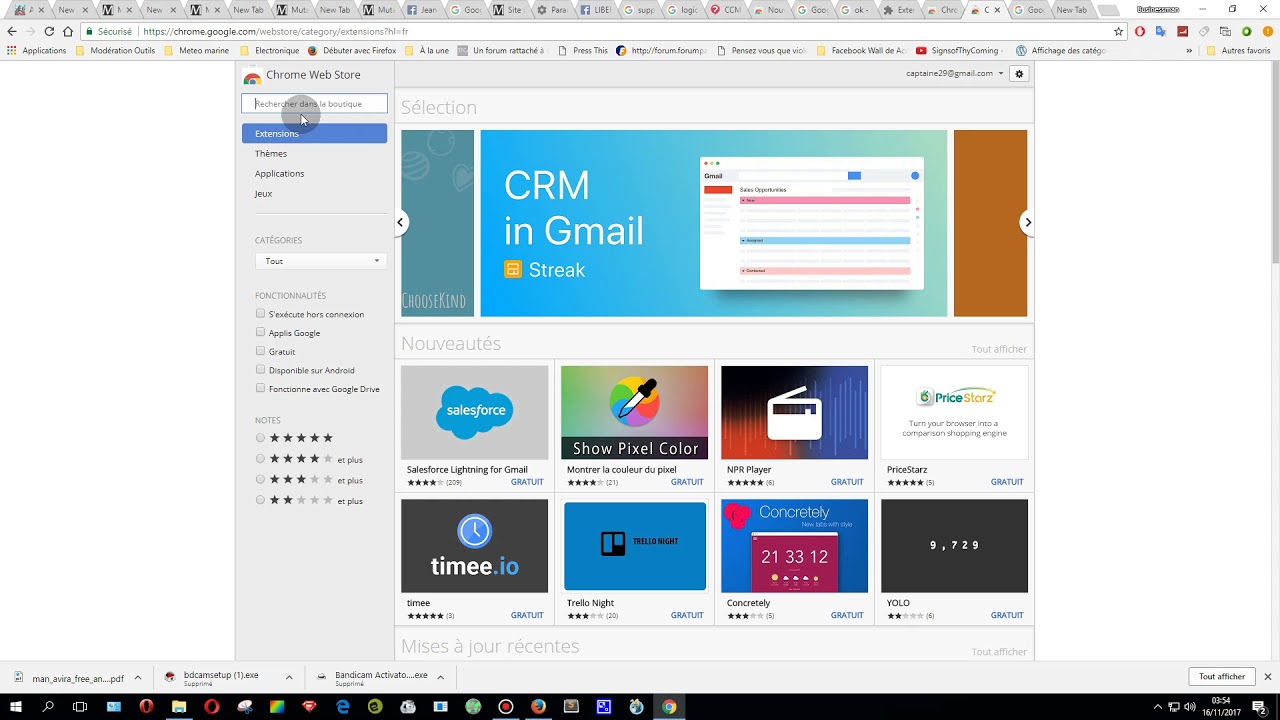The height and width of the screenshot is (720, 1280).
Task: Go back with browser back arrow
Action: [12, 31]
